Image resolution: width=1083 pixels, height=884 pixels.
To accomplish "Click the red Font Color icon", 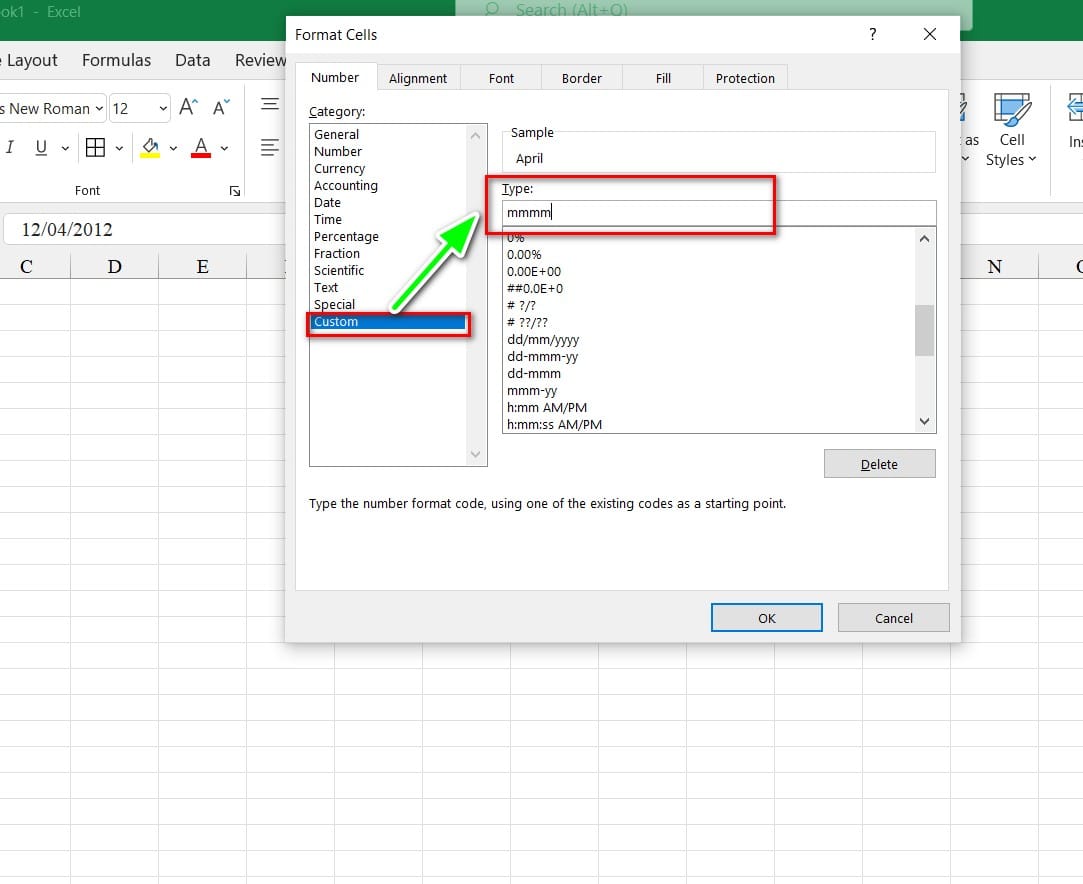I will pyautogui.click(x=201, y=148).
